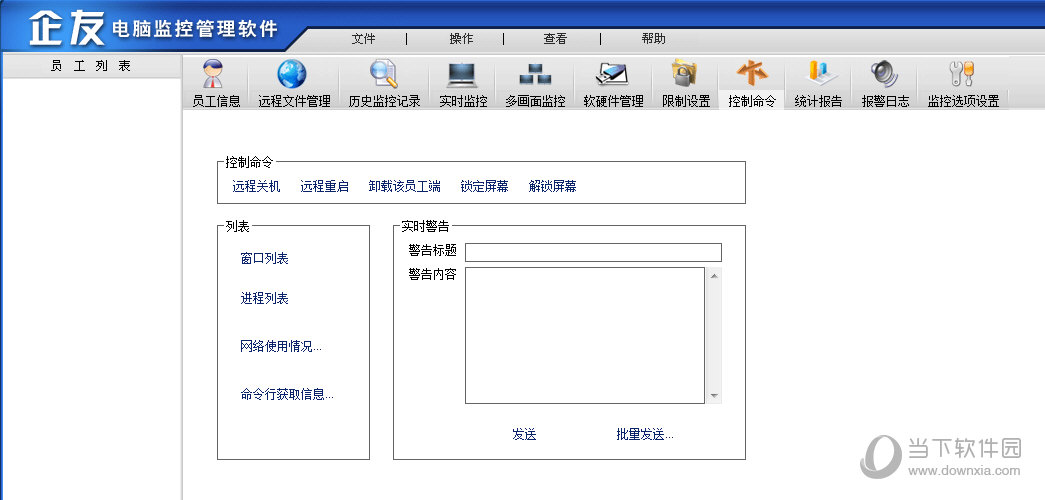Click 发送 to send the warning

point(524,434)
